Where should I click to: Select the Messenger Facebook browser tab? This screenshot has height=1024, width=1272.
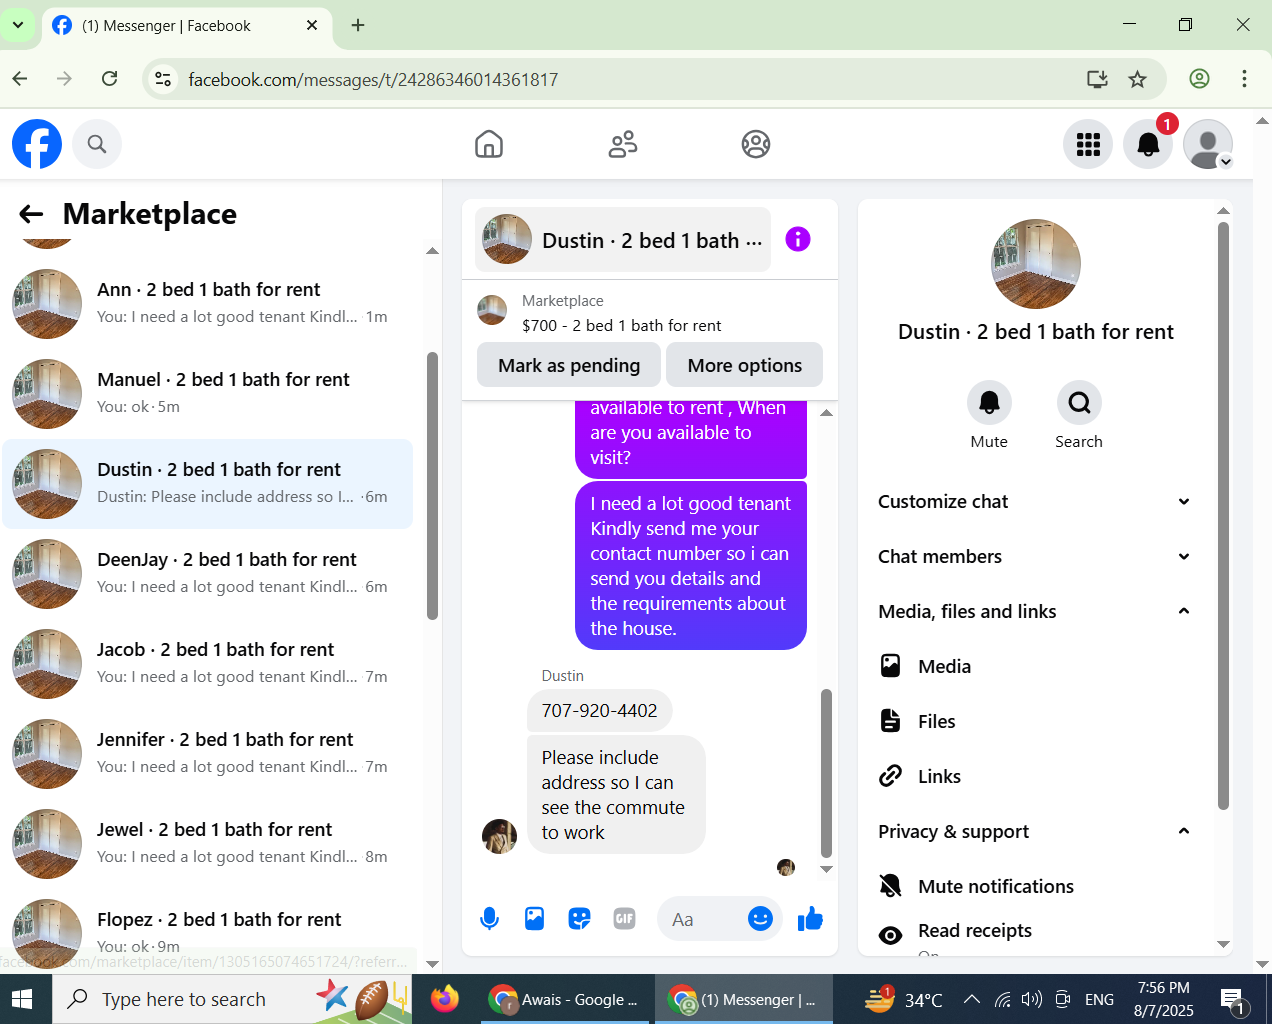click(186, 25)
